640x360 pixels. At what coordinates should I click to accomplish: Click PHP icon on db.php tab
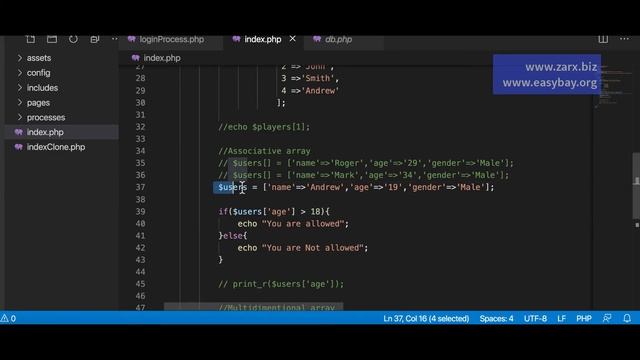tap(317, 39)
